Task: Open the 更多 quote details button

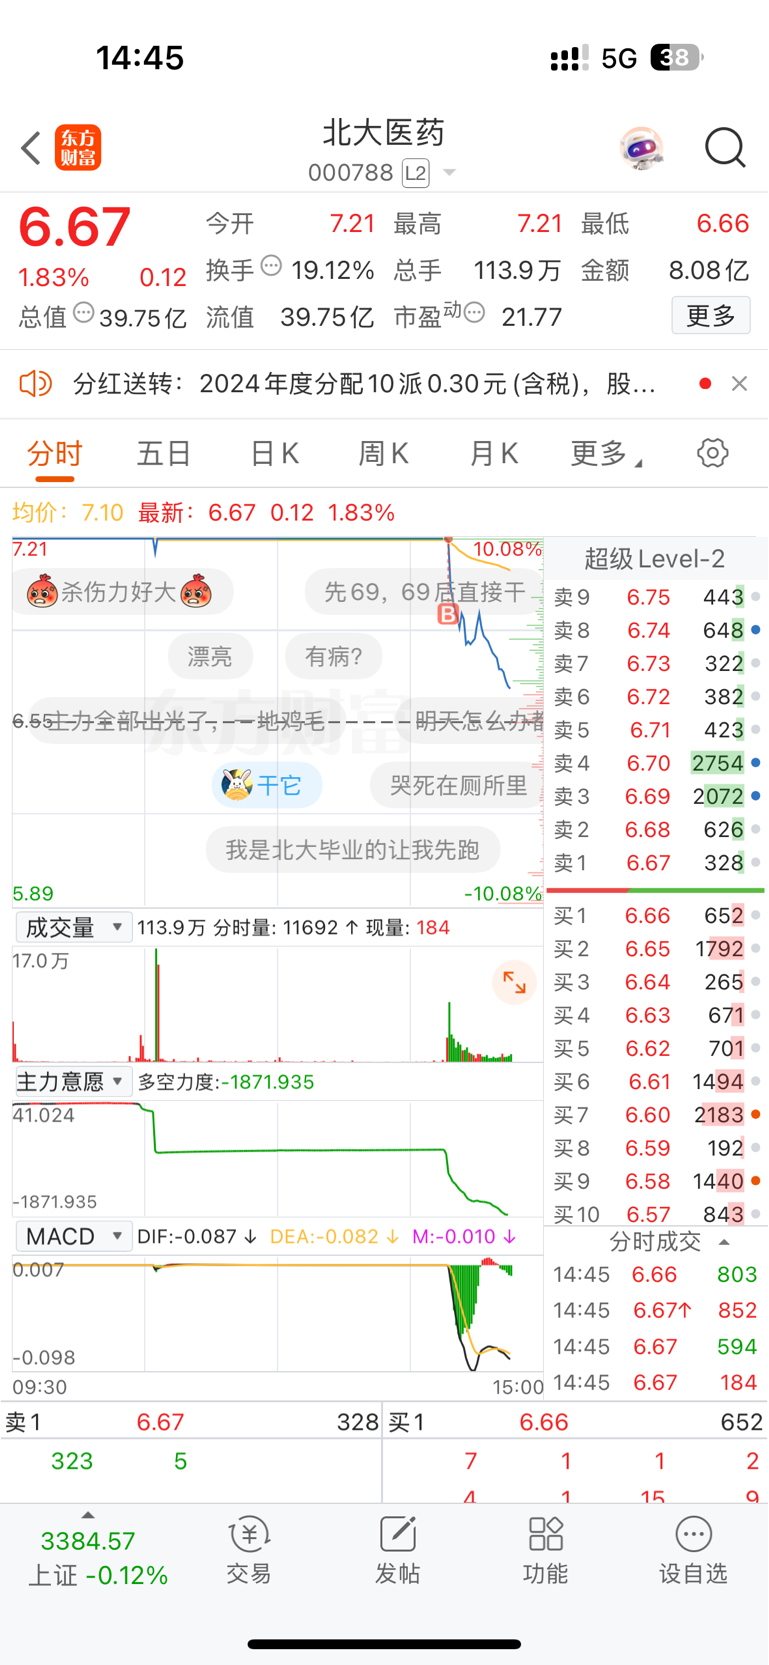Action: [x=711, y=316]
